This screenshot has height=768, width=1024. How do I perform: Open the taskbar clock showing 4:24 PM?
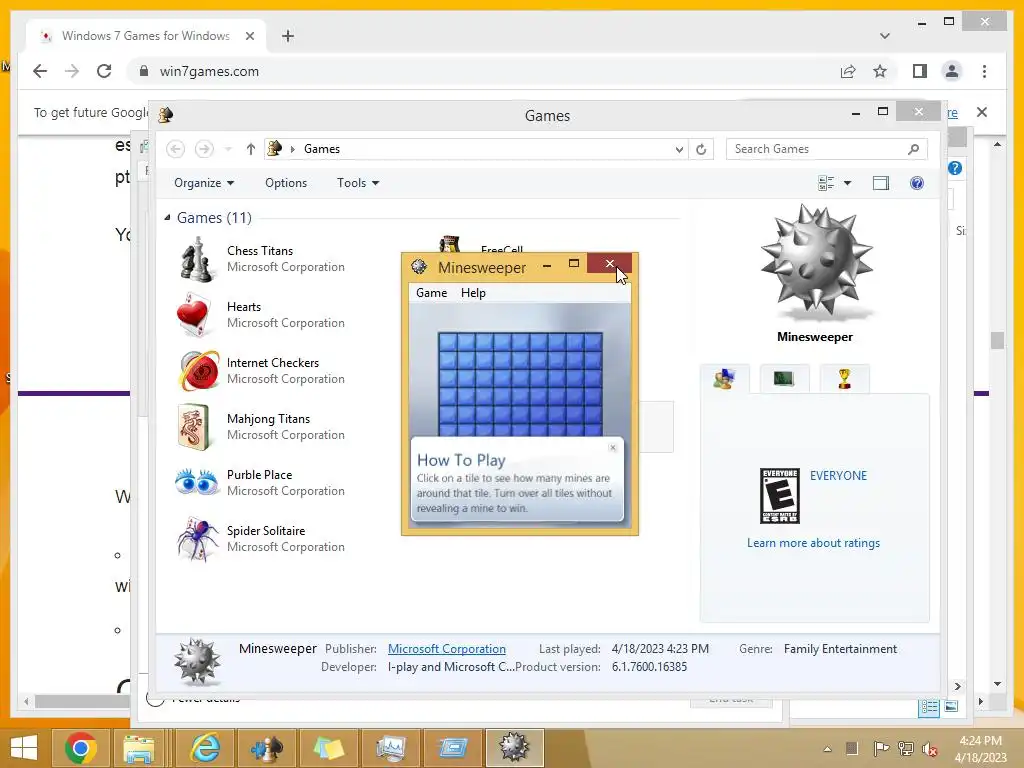pos(980,749)
